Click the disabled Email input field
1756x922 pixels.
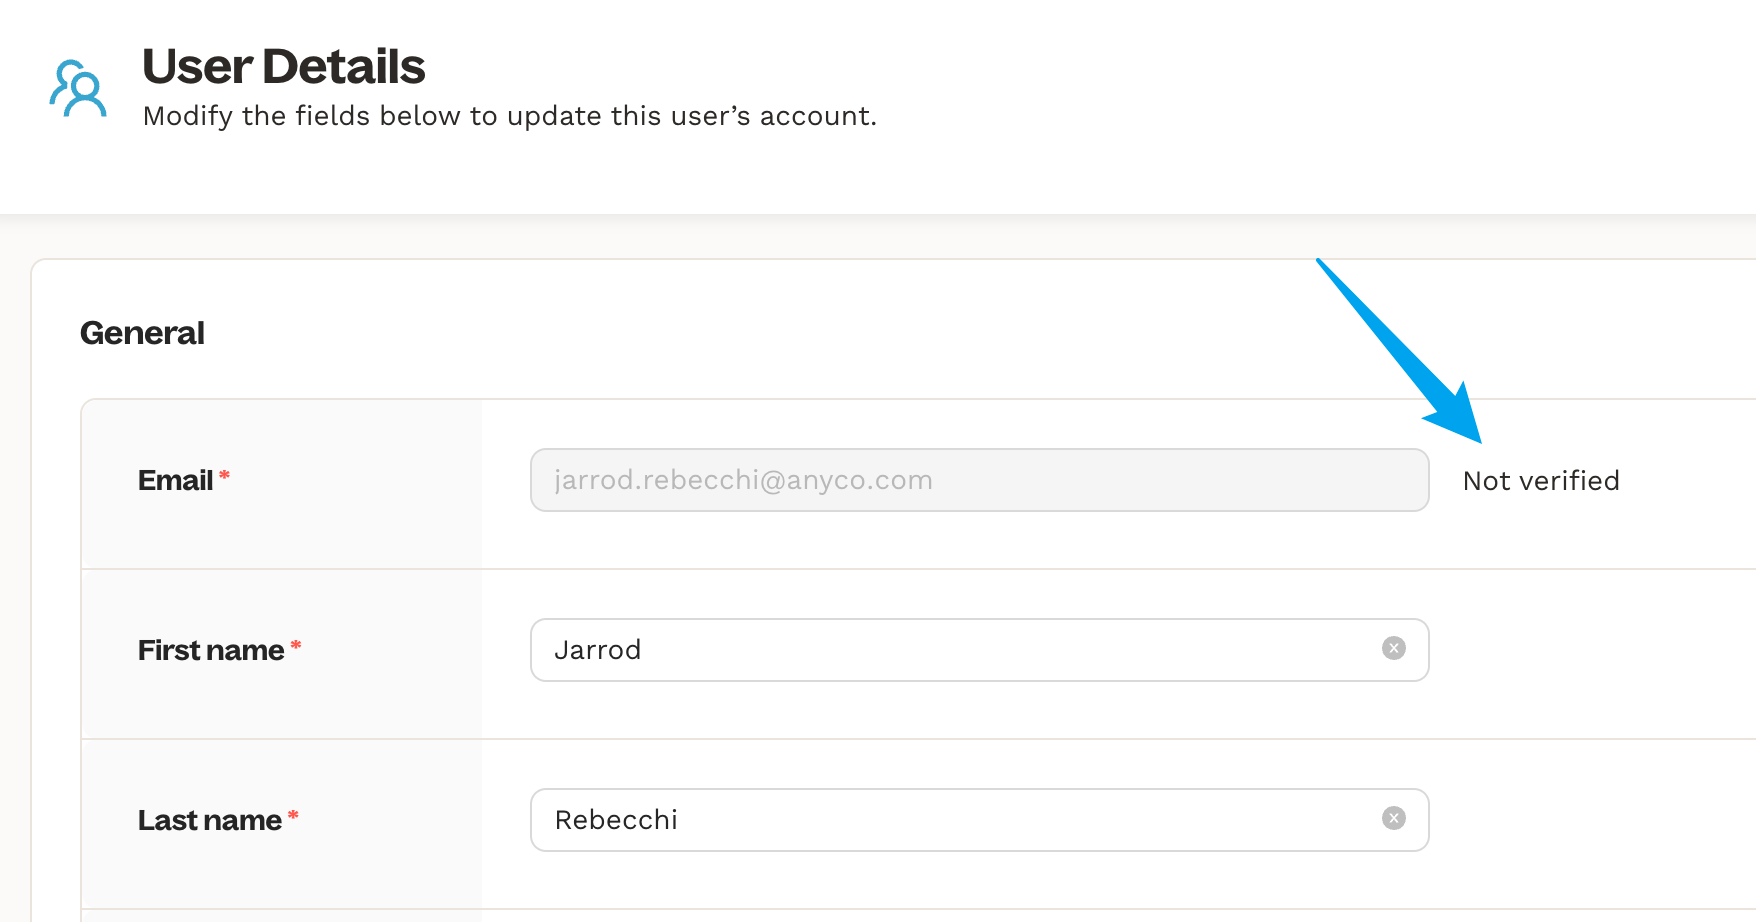coord(978,480)
